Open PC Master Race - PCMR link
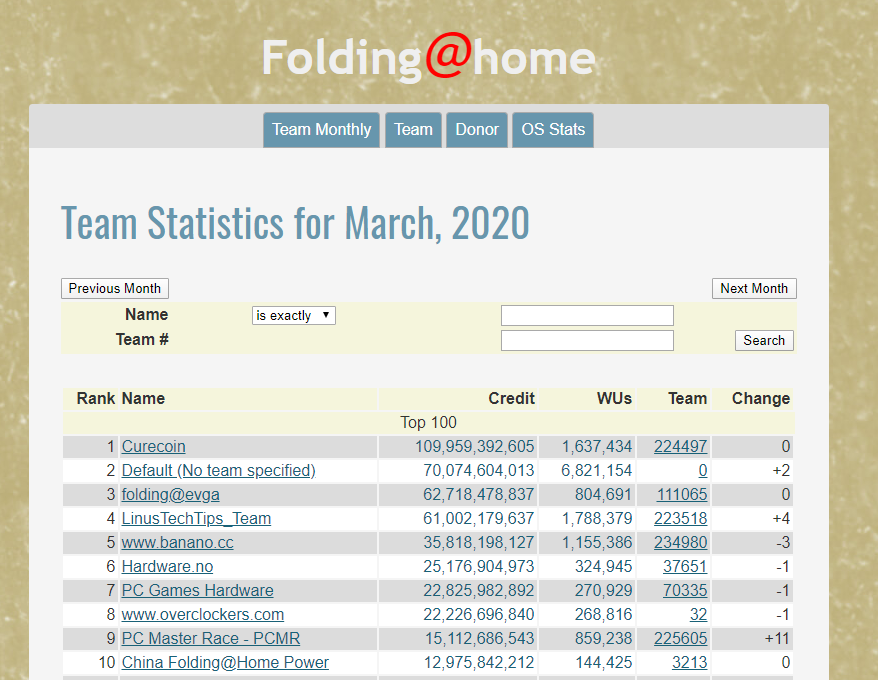Screen dimensions: 878x680 click(x=210, y=639)
